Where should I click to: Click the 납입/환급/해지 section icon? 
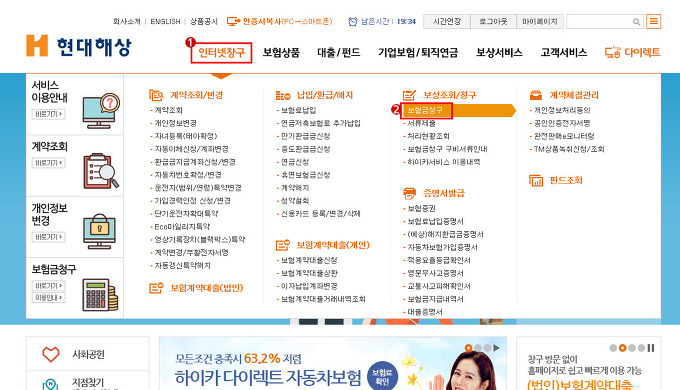[x=283, y=95]
